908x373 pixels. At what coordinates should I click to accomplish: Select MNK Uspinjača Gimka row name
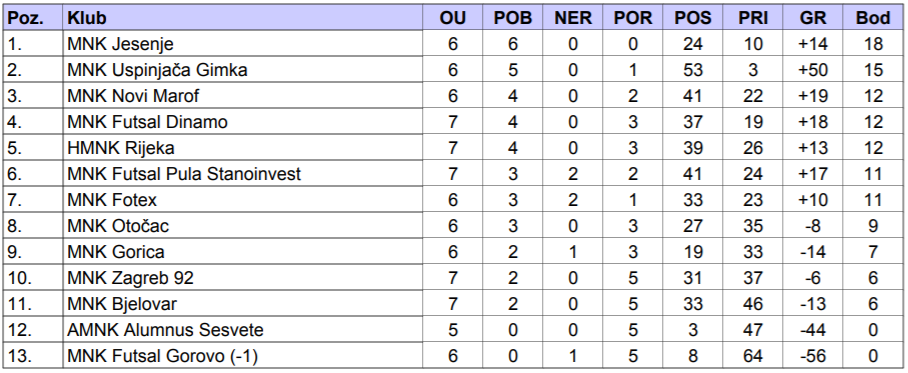[x=243, y=70]
